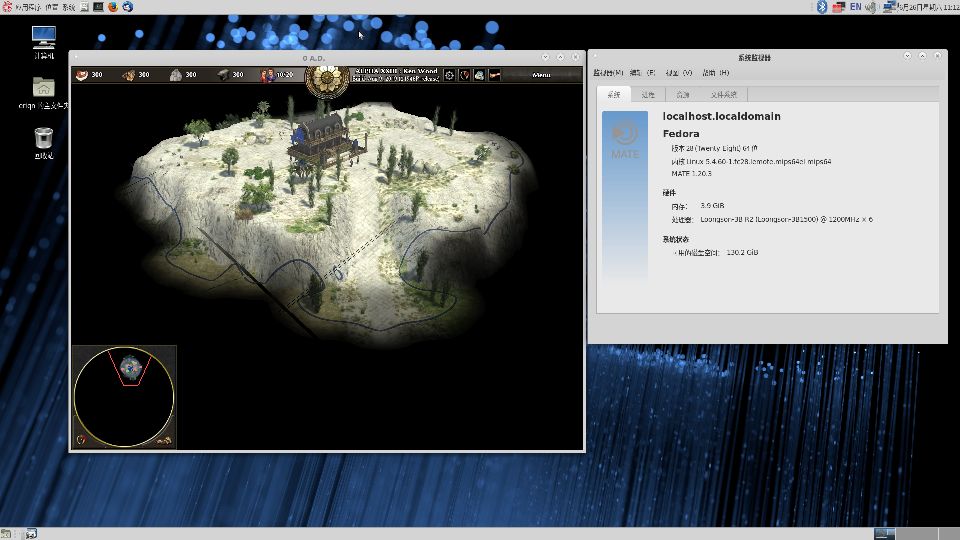Open the objectives icon next to Menu
This screenshot has width=960, height=540.
(495, 75)
